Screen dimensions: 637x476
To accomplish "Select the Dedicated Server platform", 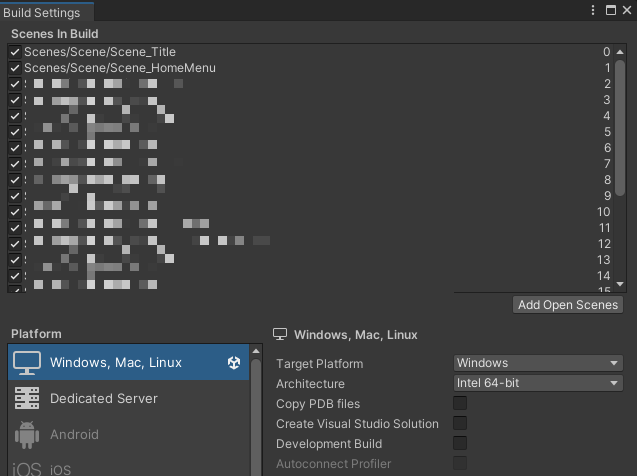I will tap(128, 398).
